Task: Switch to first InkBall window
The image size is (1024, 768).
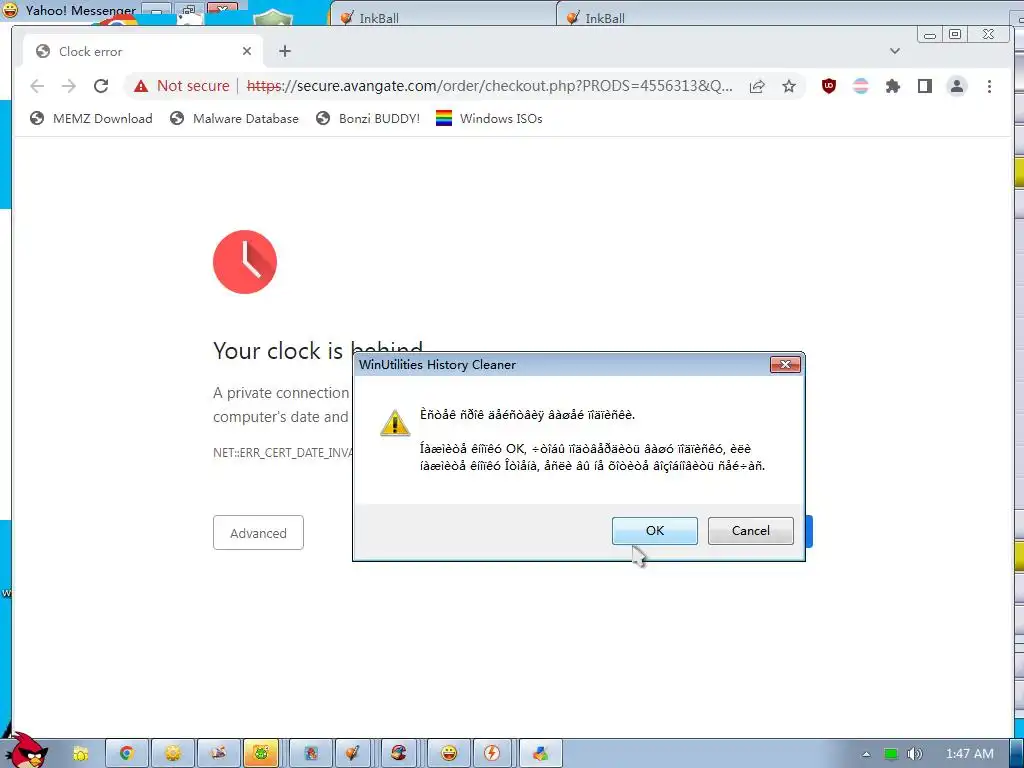Action: coord(443,16)
